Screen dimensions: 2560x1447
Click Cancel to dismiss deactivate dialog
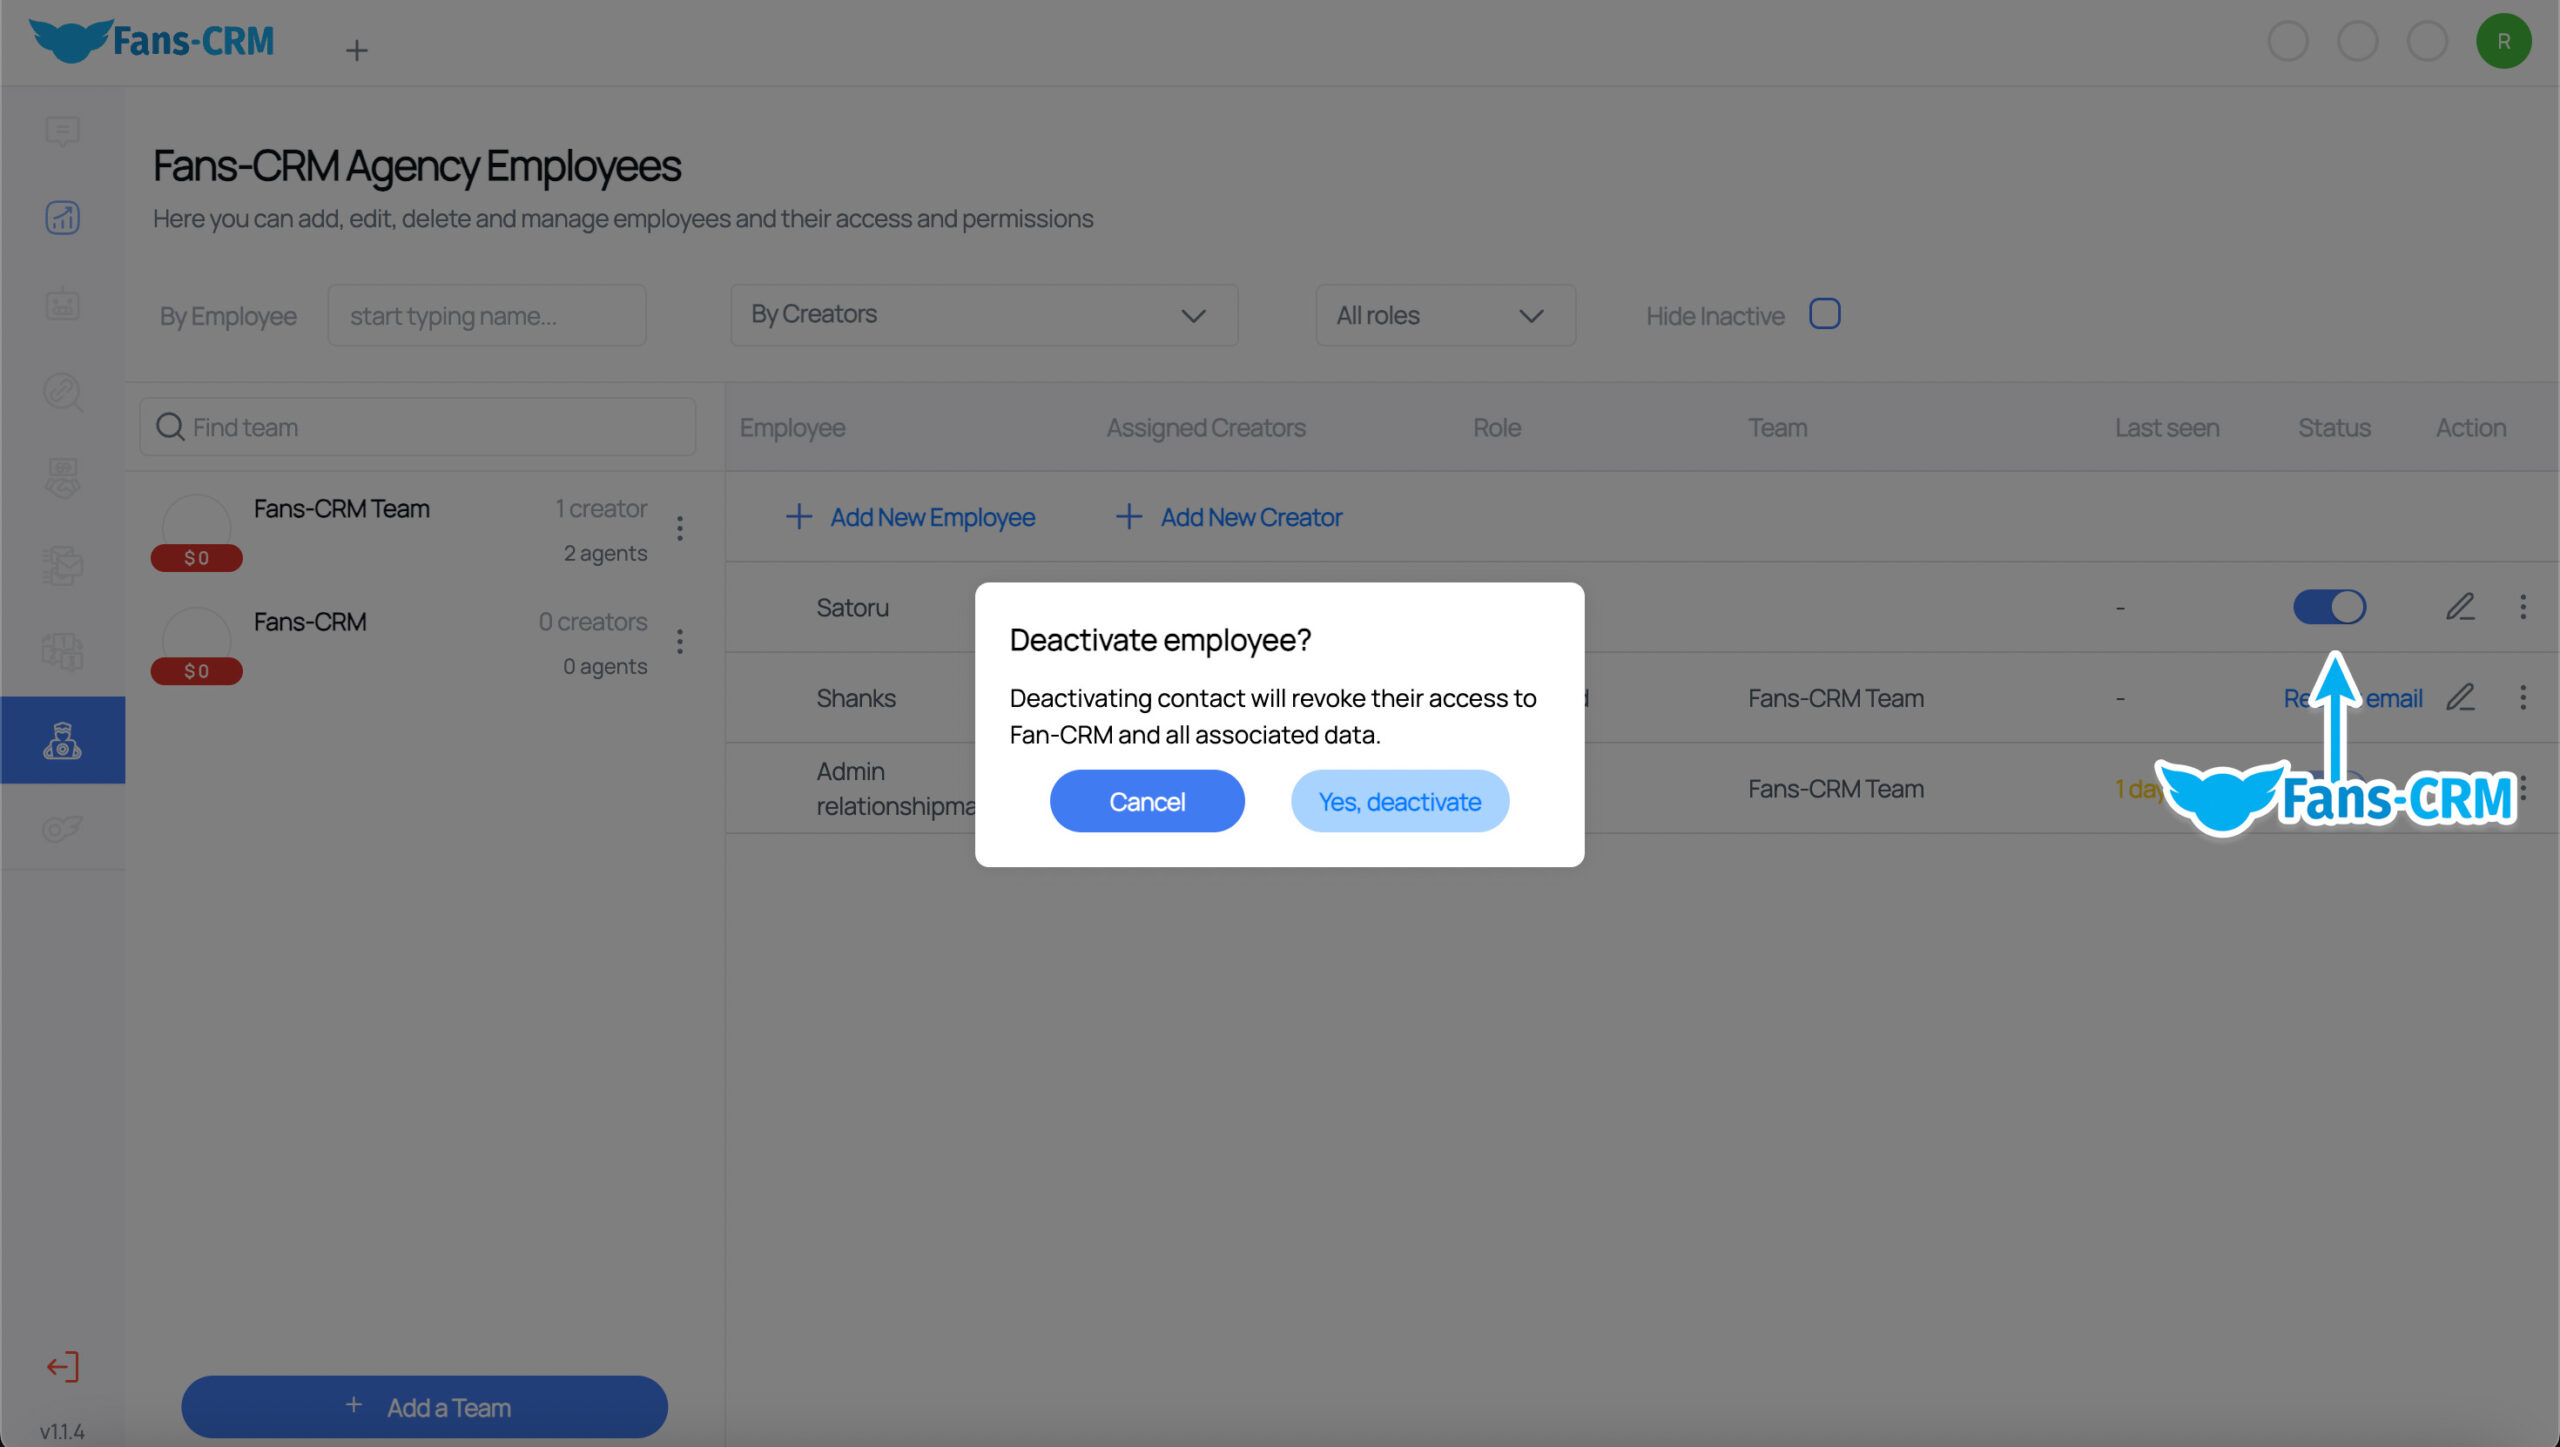pos(1146,800)
